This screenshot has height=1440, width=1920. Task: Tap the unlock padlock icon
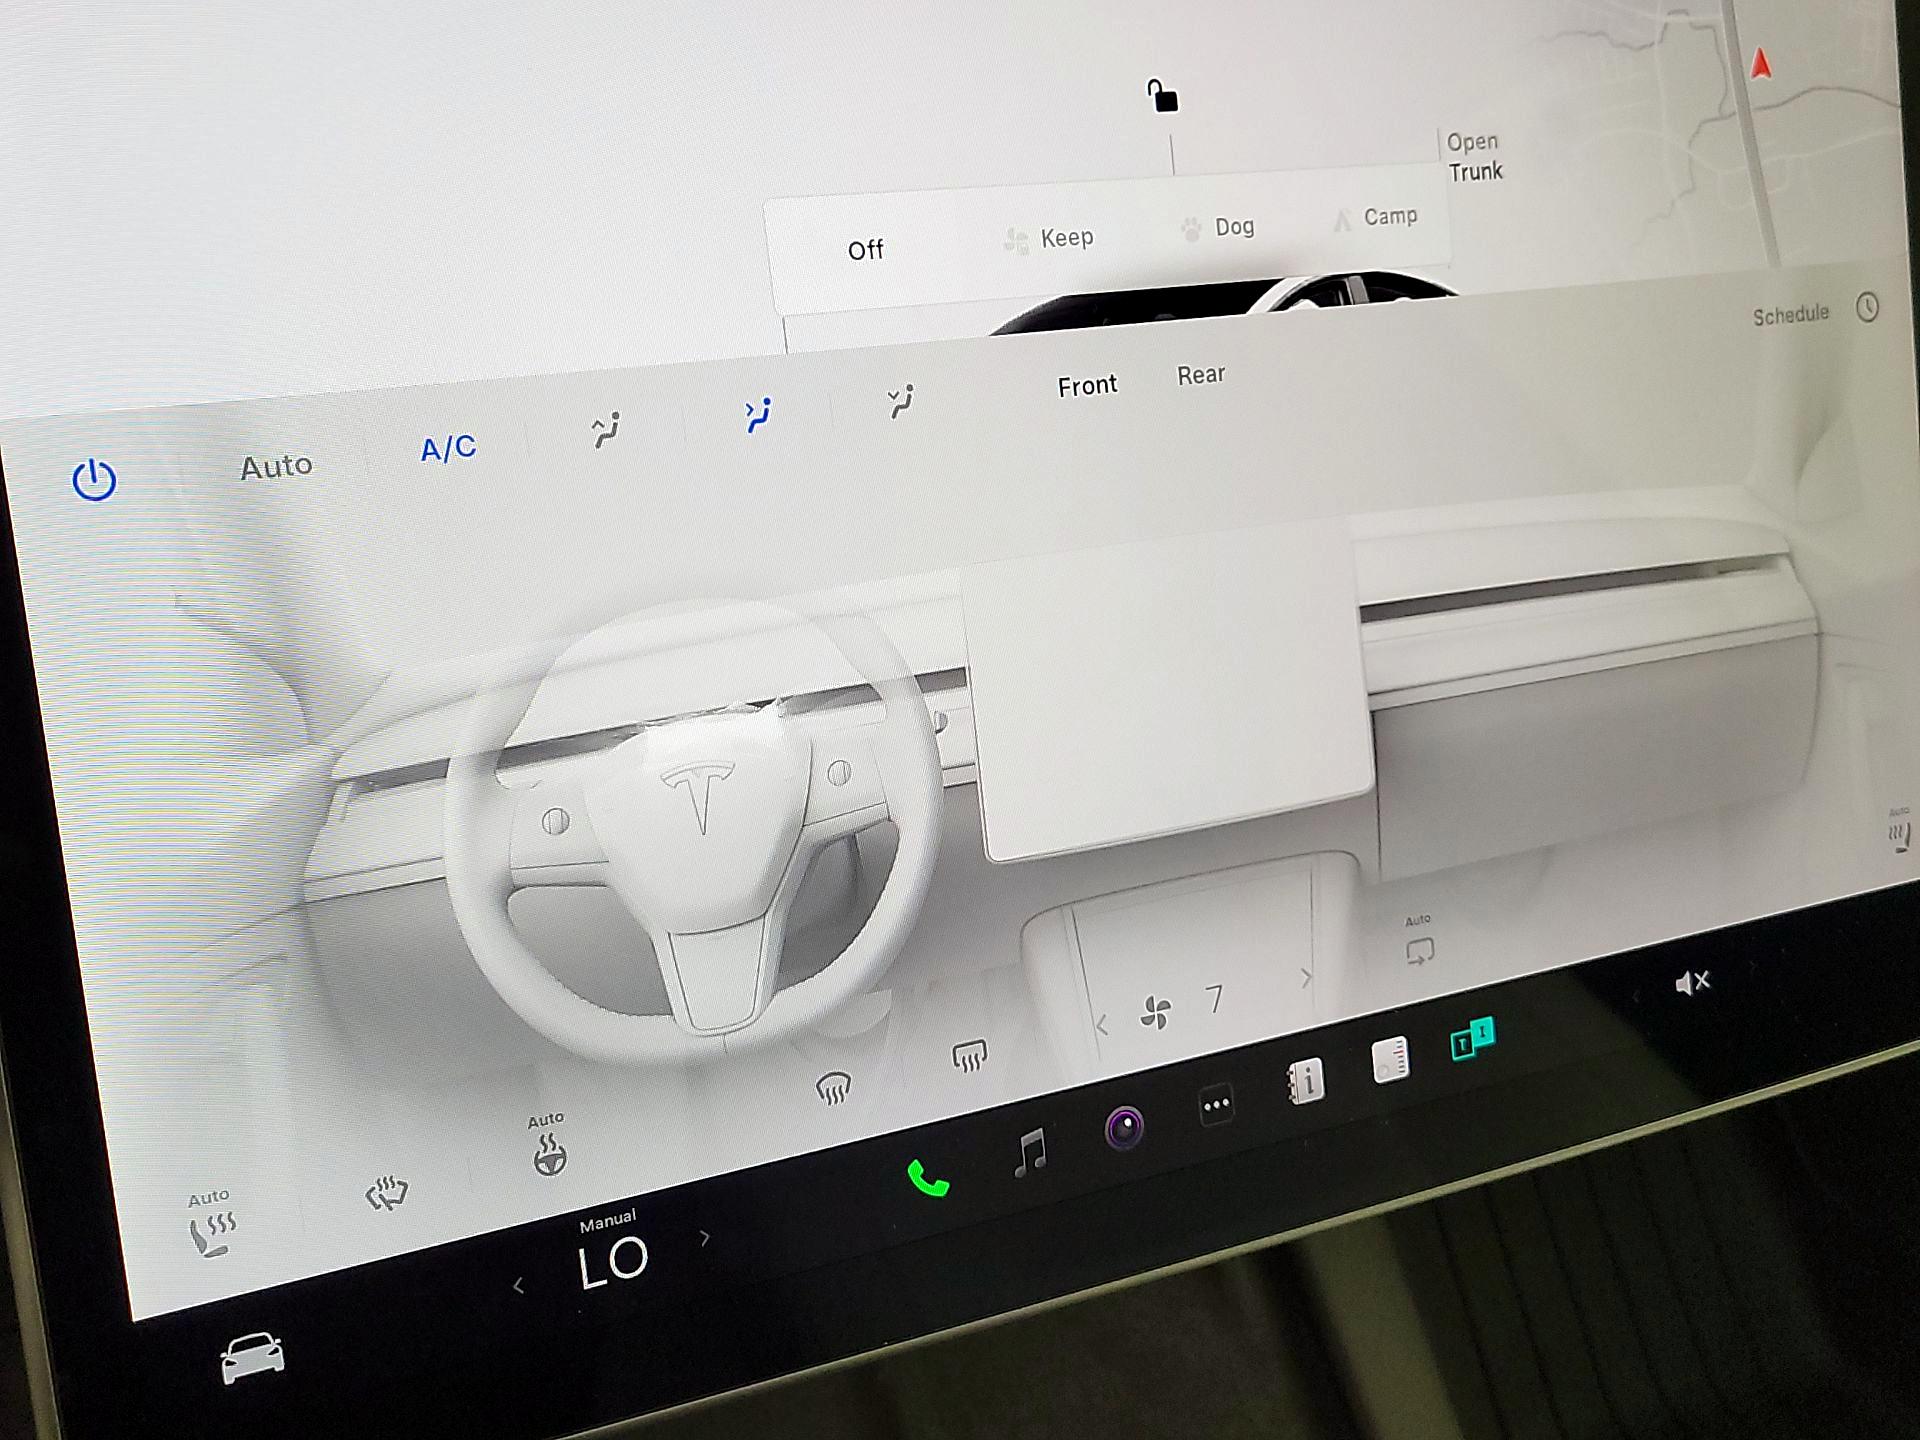tap(1162, 96)
